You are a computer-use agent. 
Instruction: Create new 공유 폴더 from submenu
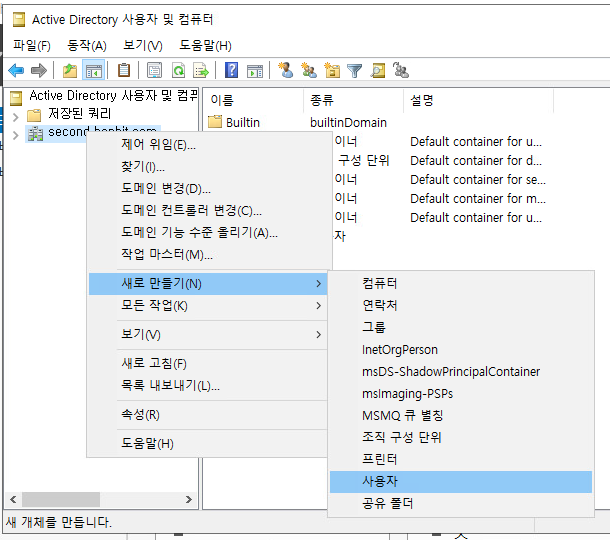point(461,504)
